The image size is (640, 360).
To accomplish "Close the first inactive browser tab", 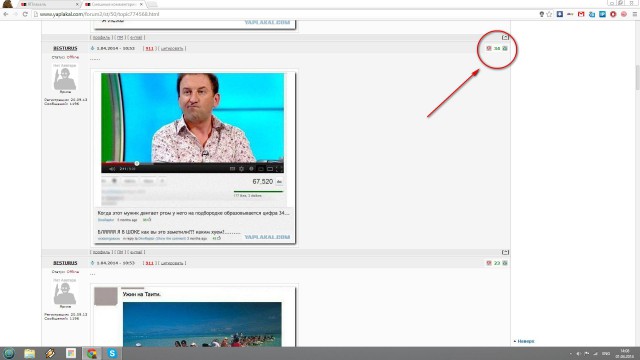I will (x=77, y=4).
